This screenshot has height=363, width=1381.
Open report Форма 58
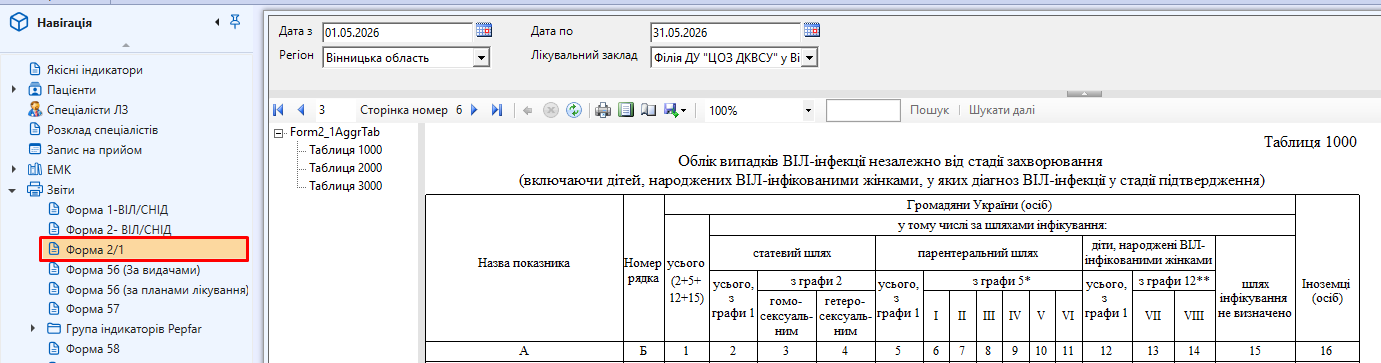point(92,348)
